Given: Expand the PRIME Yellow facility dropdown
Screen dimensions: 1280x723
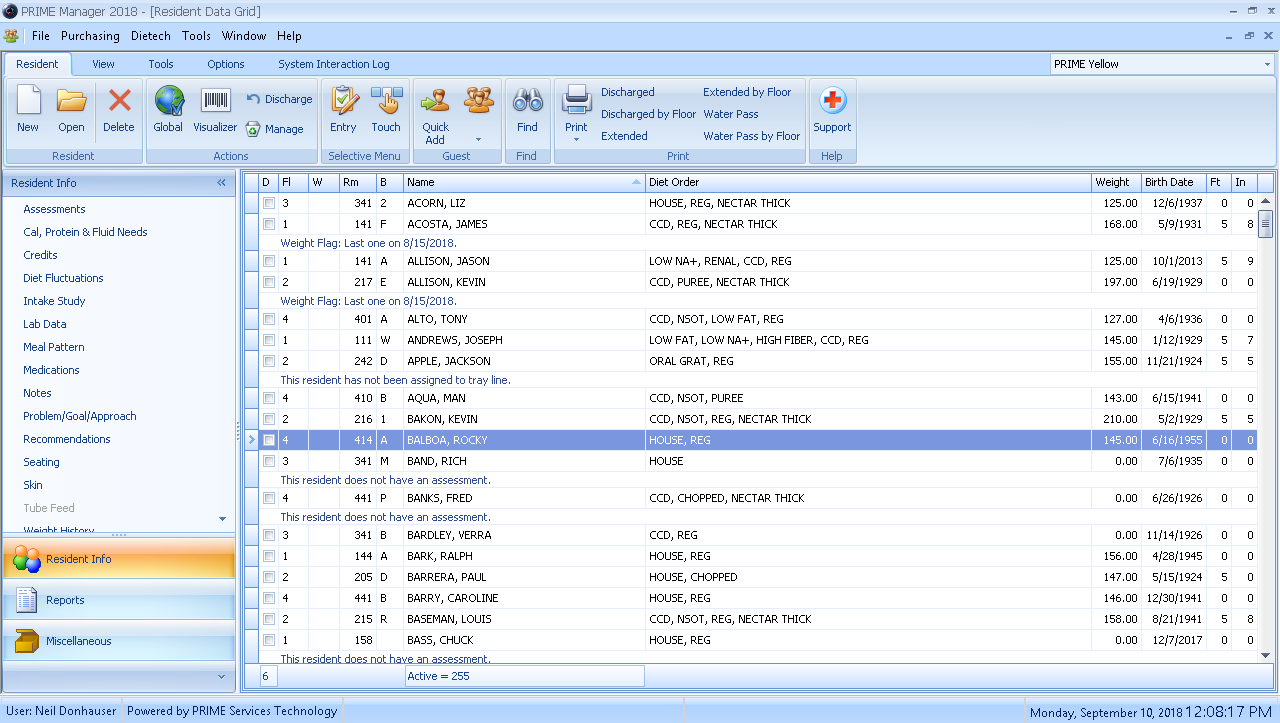Looking at the screenshot, I should (1267, 65).
